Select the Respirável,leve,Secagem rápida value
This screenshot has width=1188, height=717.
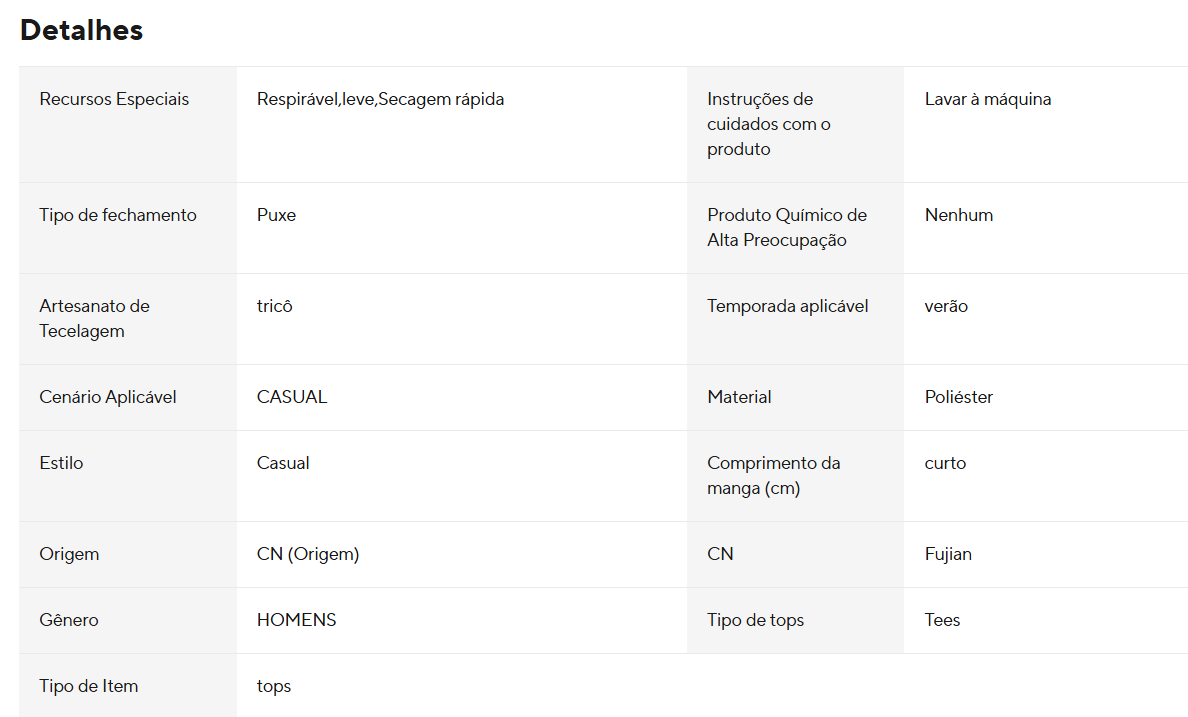pos(380,100)
